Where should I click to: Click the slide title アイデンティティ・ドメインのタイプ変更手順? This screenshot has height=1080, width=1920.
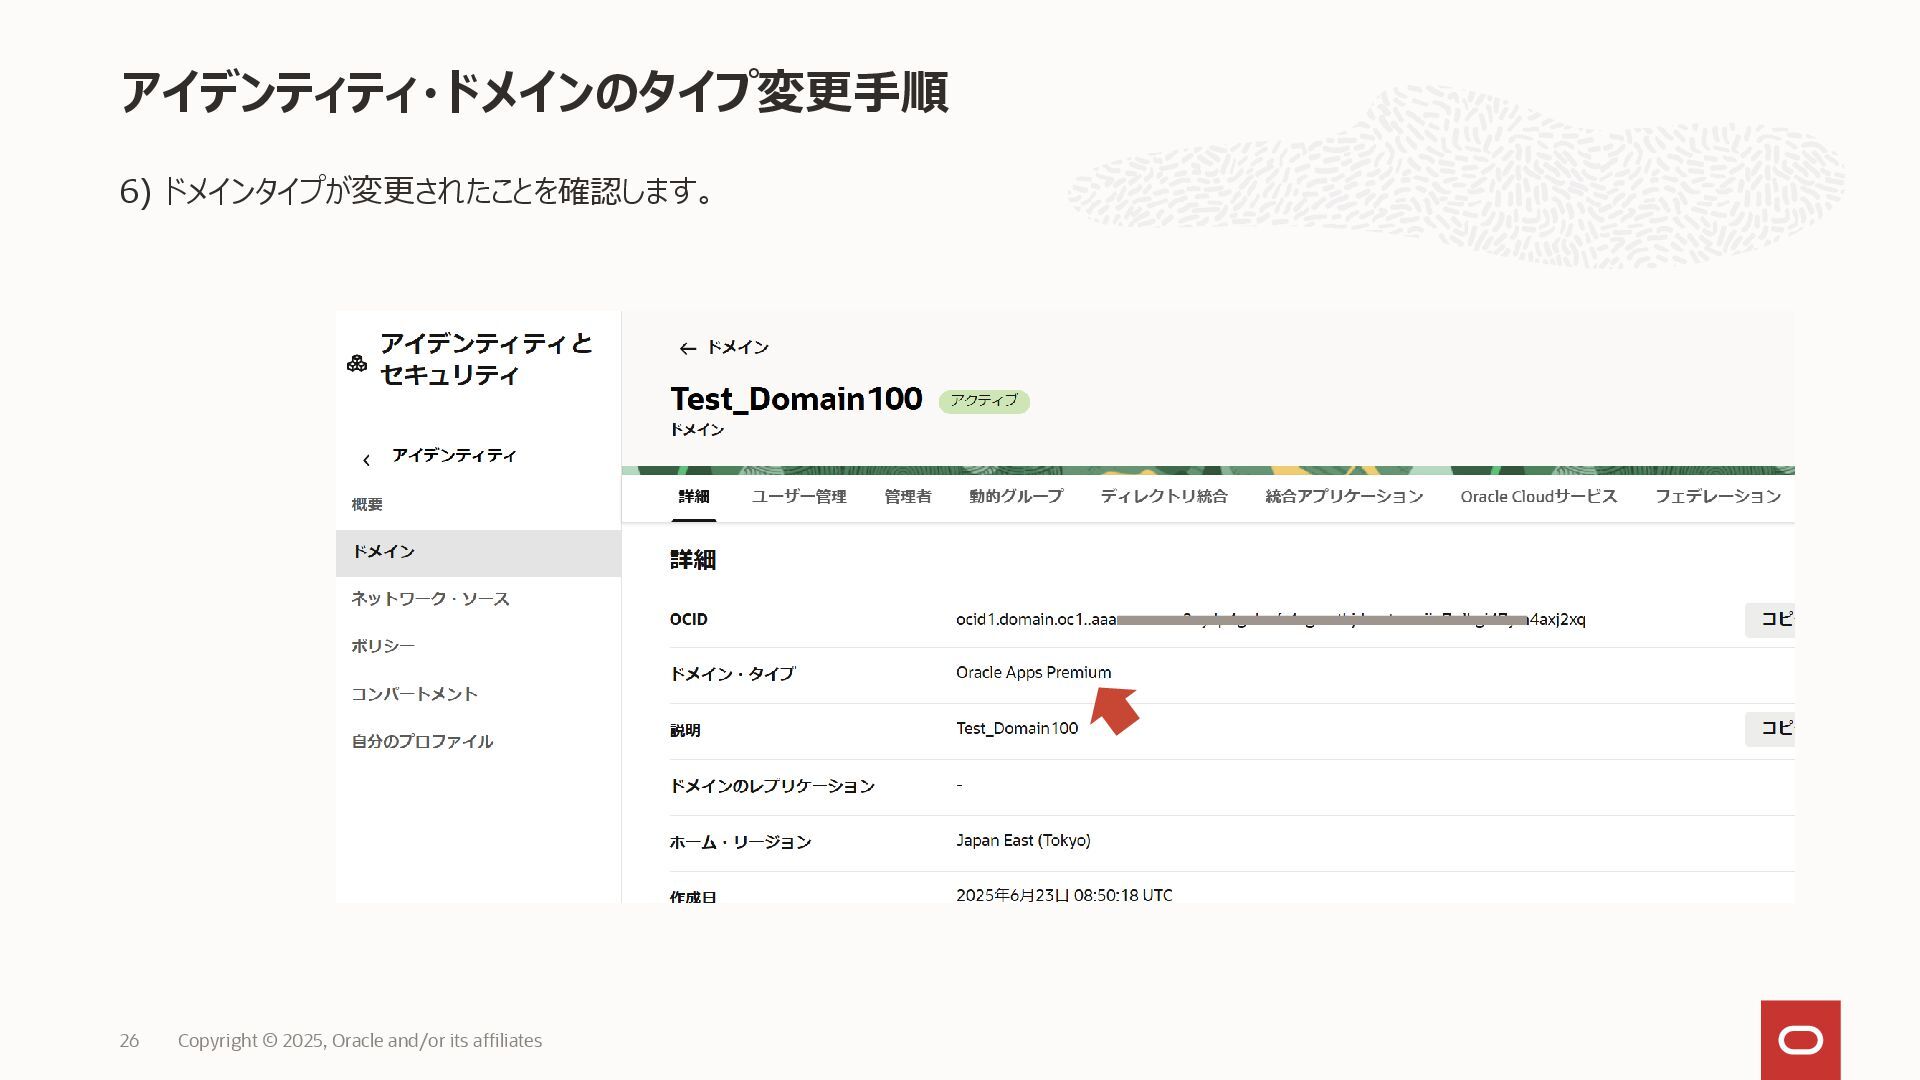[x=534, y=92]
